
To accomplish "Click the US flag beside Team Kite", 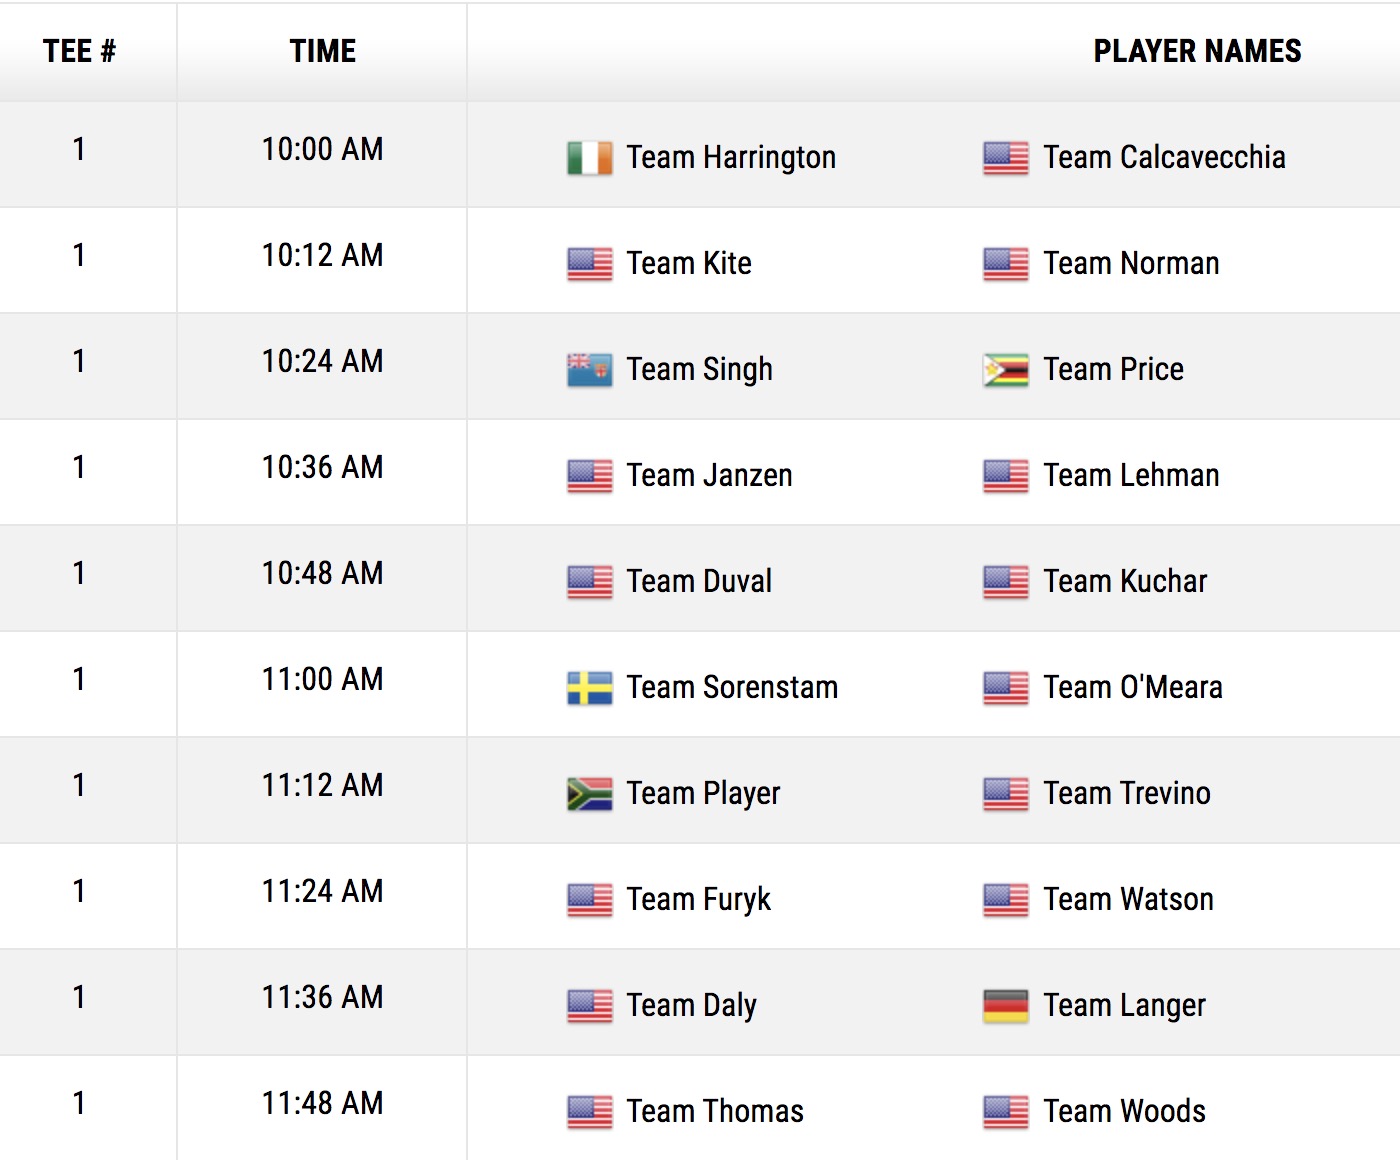I will click(x=589, y=264).
